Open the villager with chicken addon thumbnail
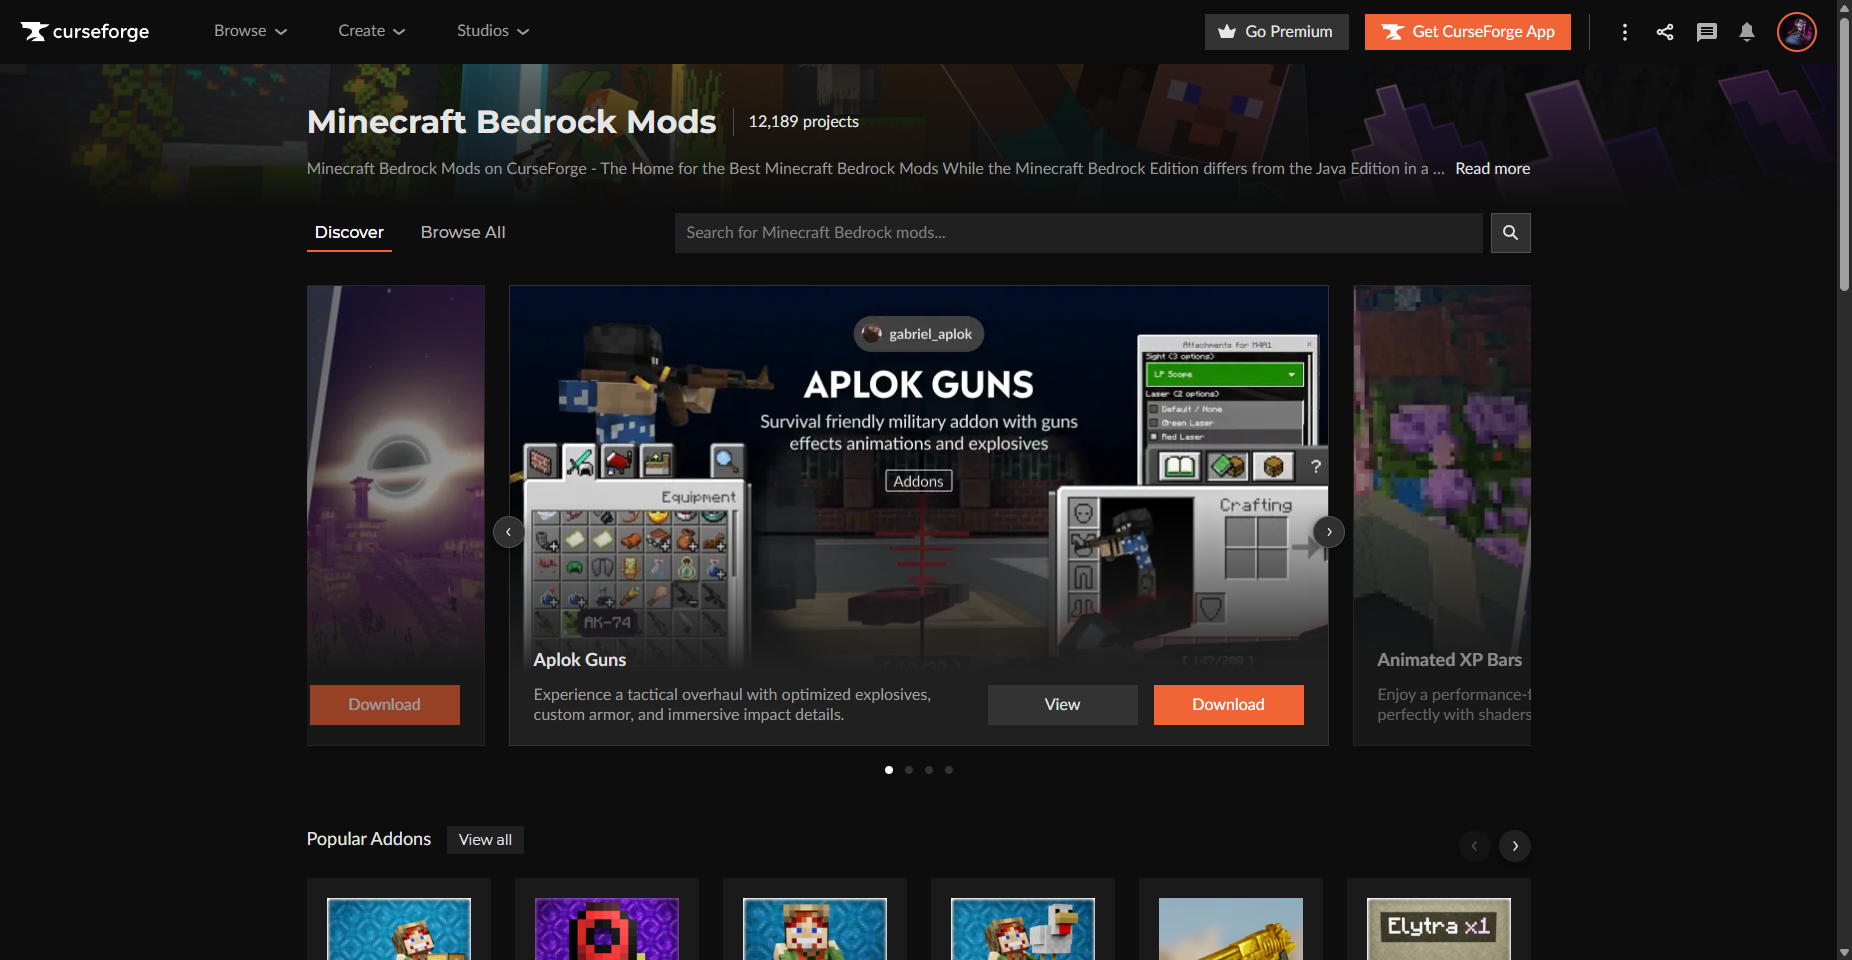The image size is (1852, 960). point(1023,929)
